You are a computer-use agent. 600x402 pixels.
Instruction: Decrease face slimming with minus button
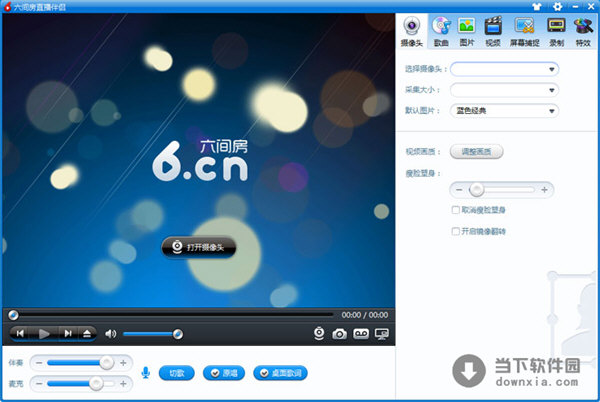(x=459, y=190)
